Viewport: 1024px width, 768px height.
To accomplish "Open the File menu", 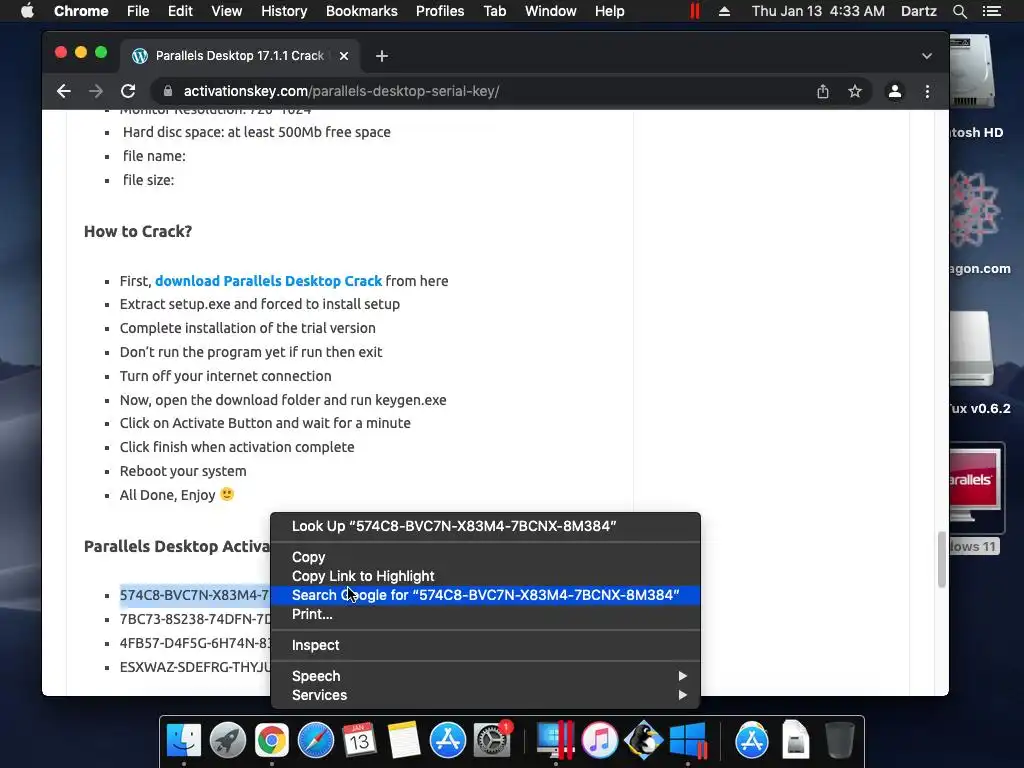I will pyautogui.click(x=138, y=11).
